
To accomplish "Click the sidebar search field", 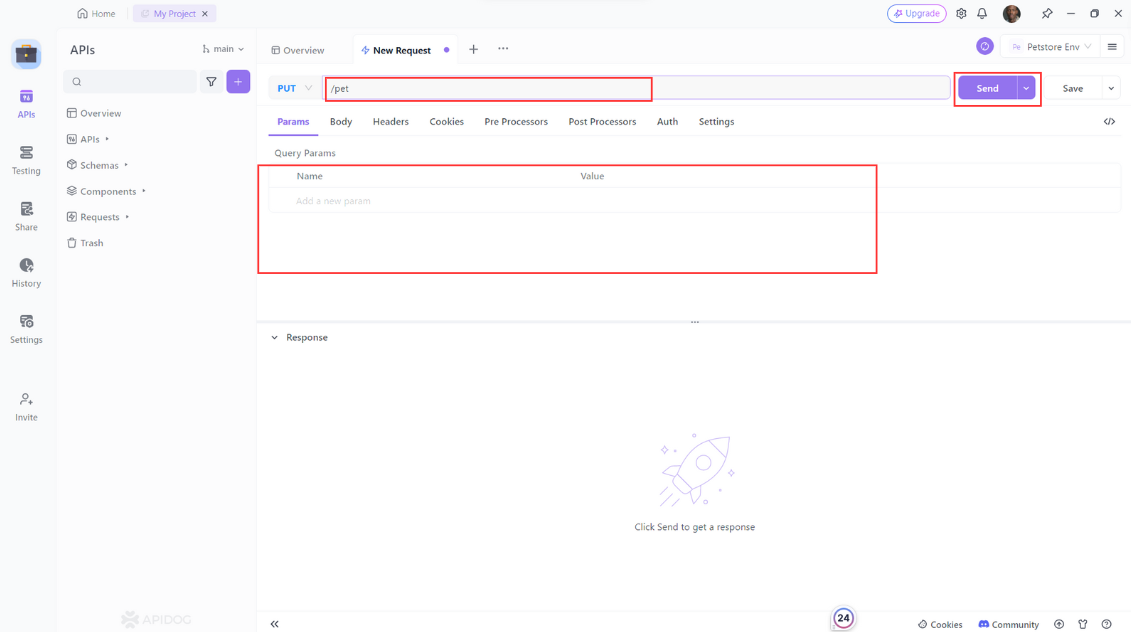I will coord(130,82).
